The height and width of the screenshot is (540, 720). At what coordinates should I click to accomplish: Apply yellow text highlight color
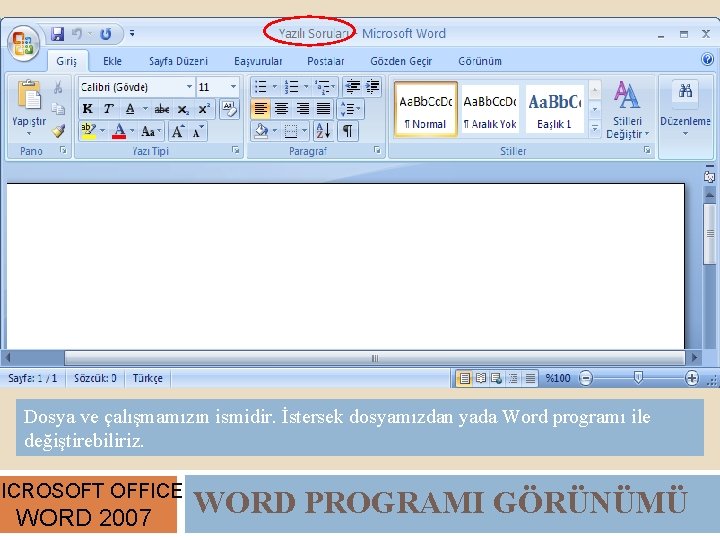click(88, 131)
